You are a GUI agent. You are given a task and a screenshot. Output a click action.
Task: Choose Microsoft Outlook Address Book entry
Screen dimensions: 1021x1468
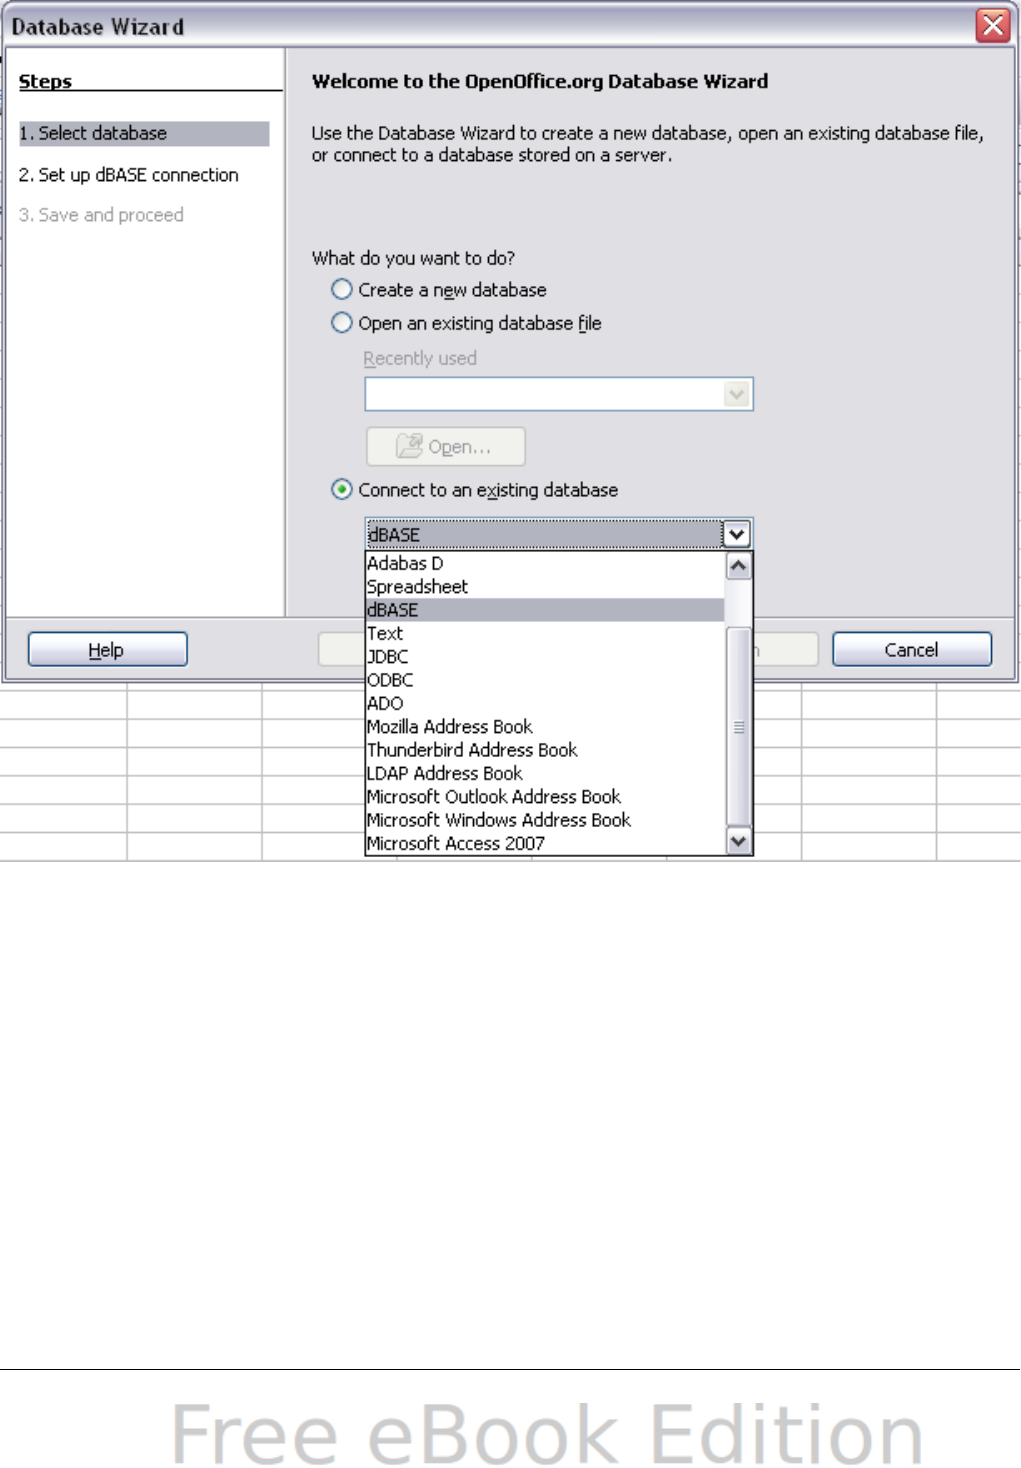pyautogui.click(x=545, y=796)
